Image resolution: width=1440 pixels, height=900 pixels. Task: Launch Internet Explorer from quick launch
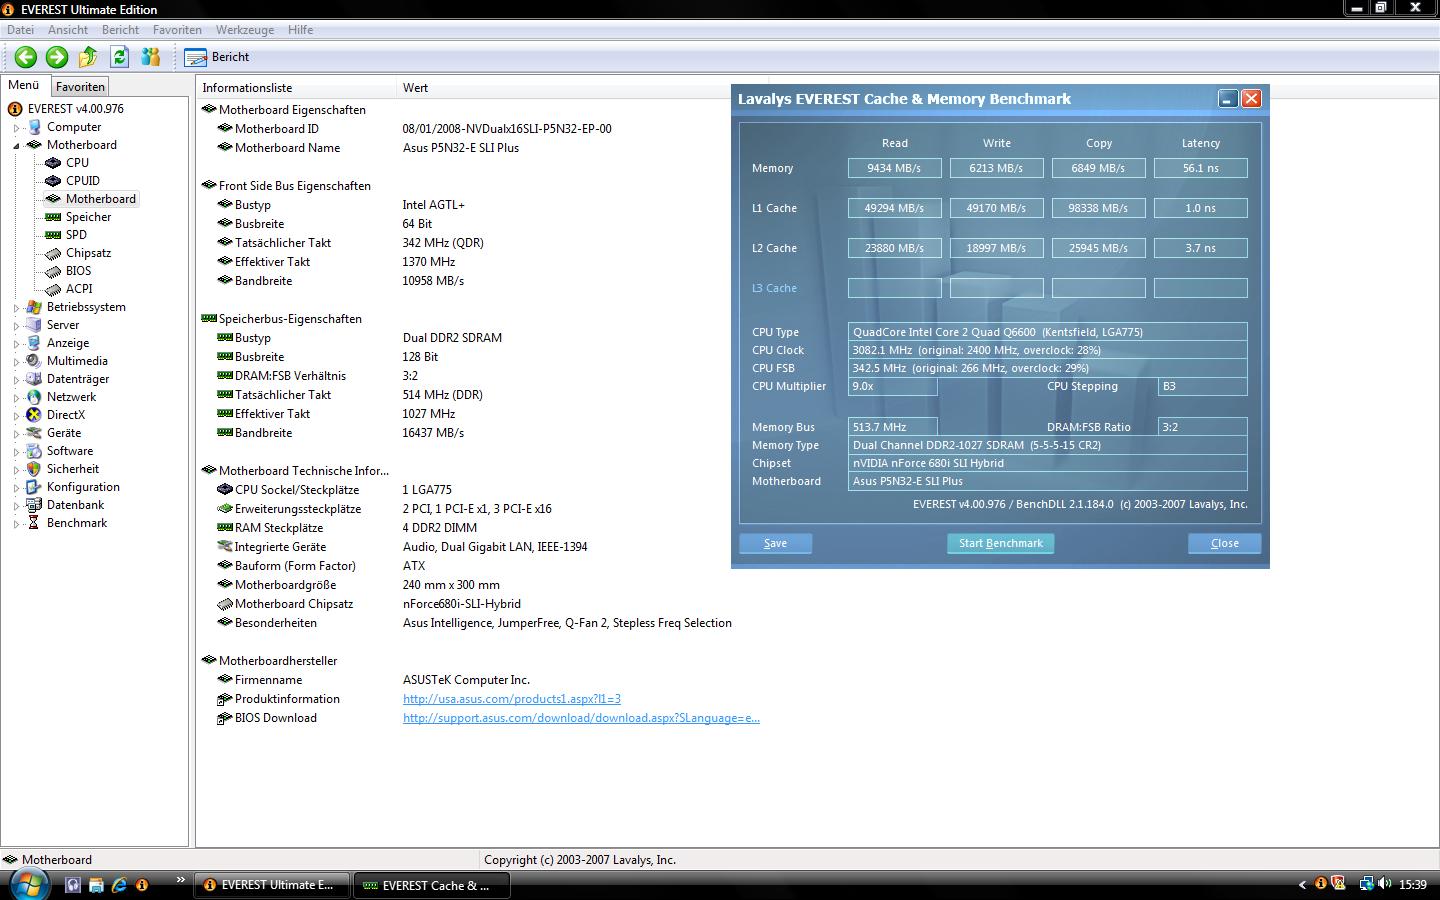(x=119, y=885)
